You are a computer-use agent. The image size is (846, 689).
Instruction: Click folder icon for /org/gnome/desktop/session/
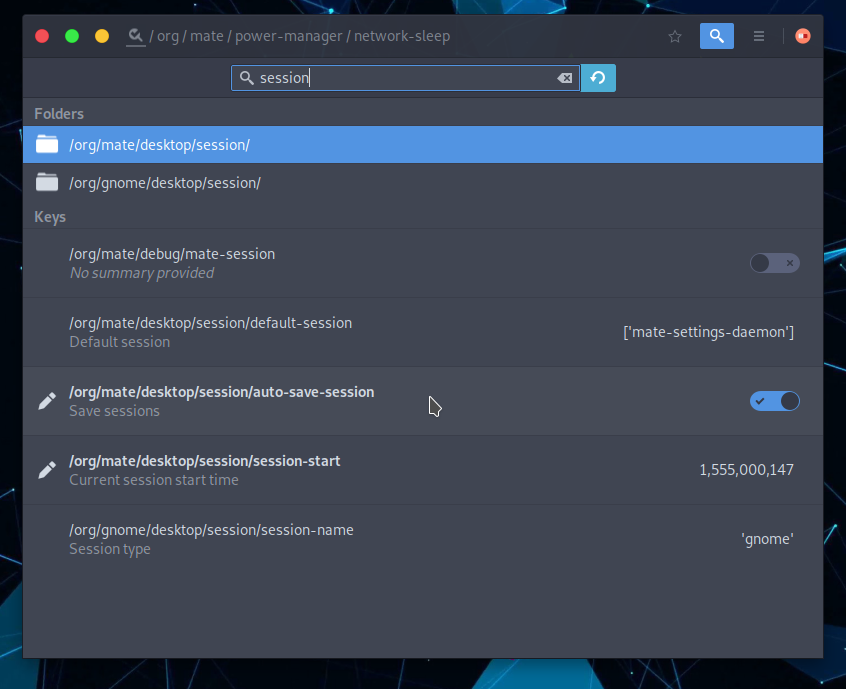click(x=47, y=182)
